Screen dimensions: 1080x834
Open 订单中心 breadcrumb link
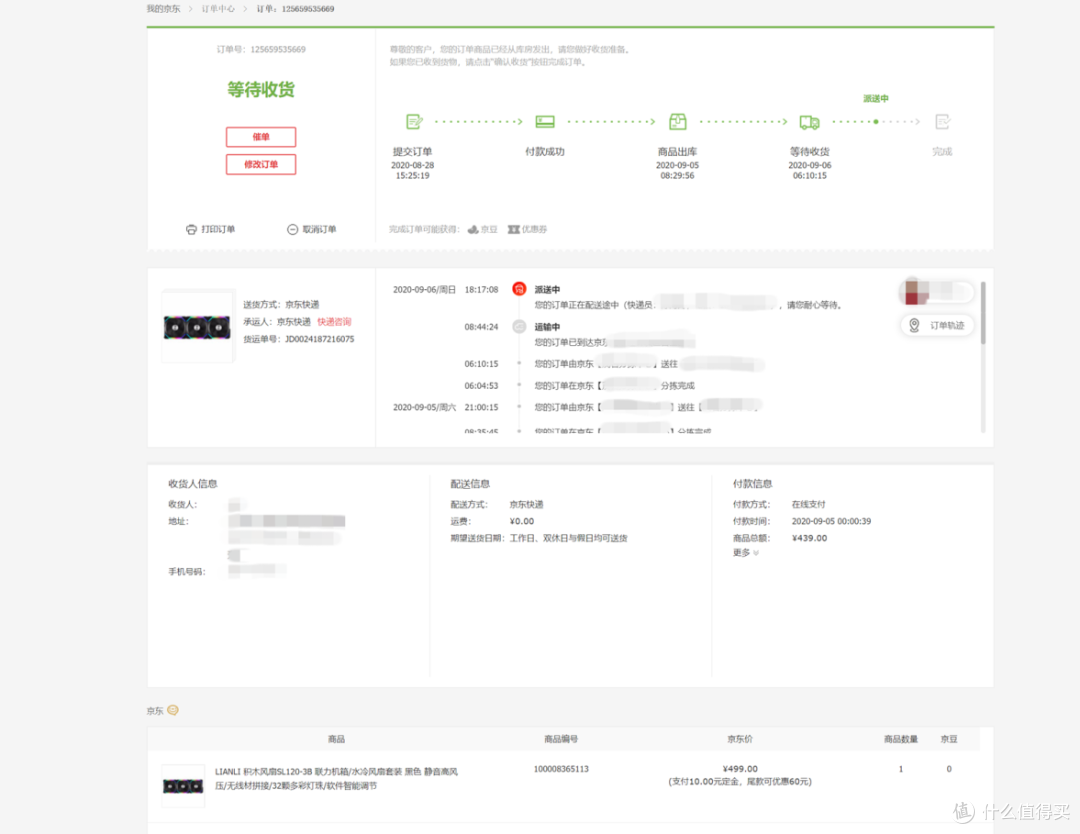218,9
